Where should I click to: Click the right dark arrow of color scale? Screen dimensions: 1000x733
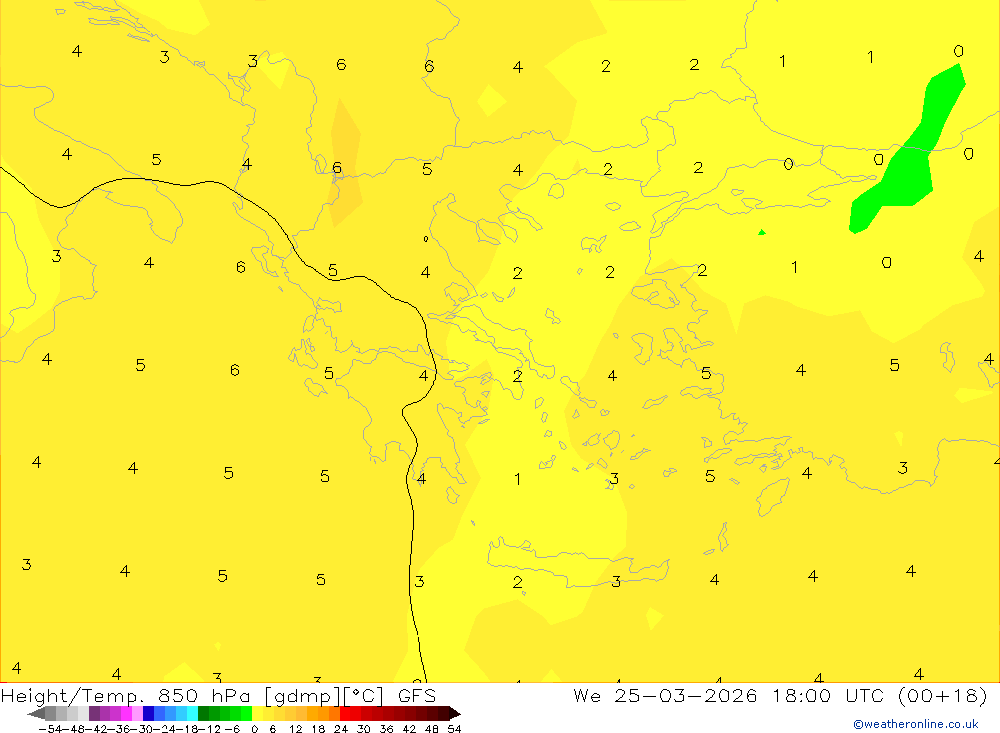(455, 714)
